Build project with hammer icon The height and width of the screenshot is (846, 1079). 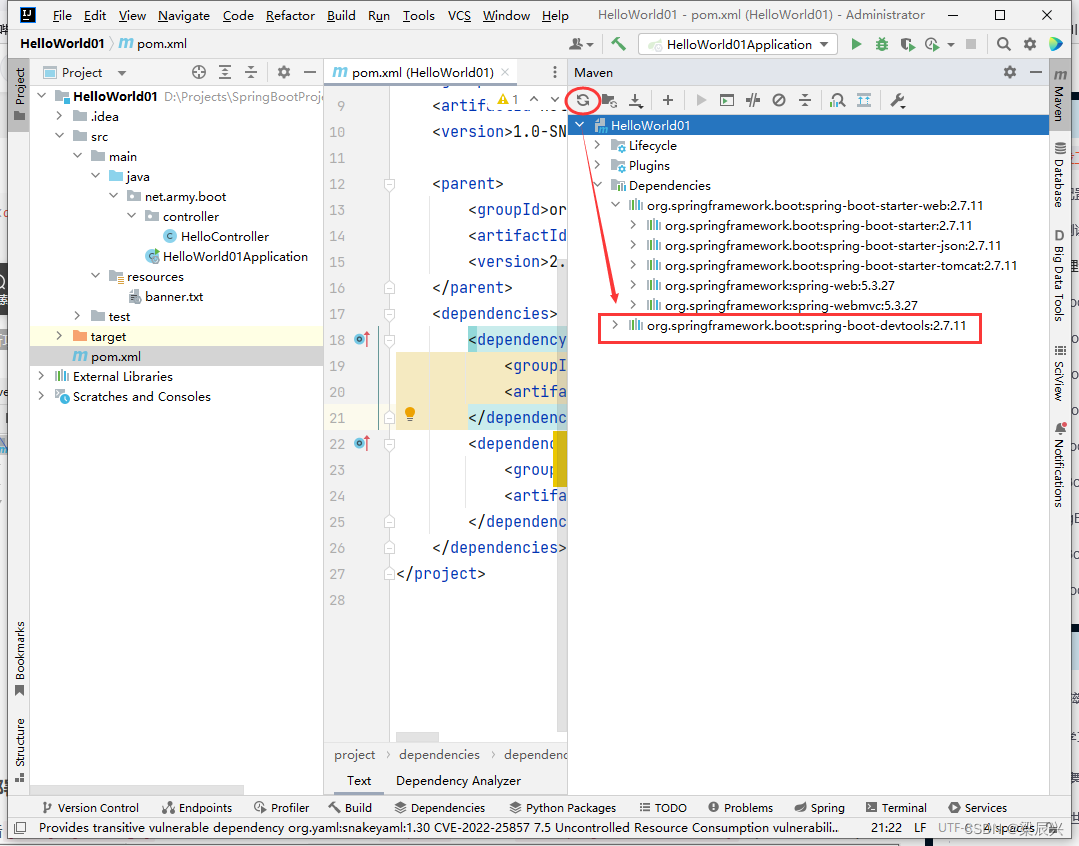pyautogui.click(x=619, y=44)
